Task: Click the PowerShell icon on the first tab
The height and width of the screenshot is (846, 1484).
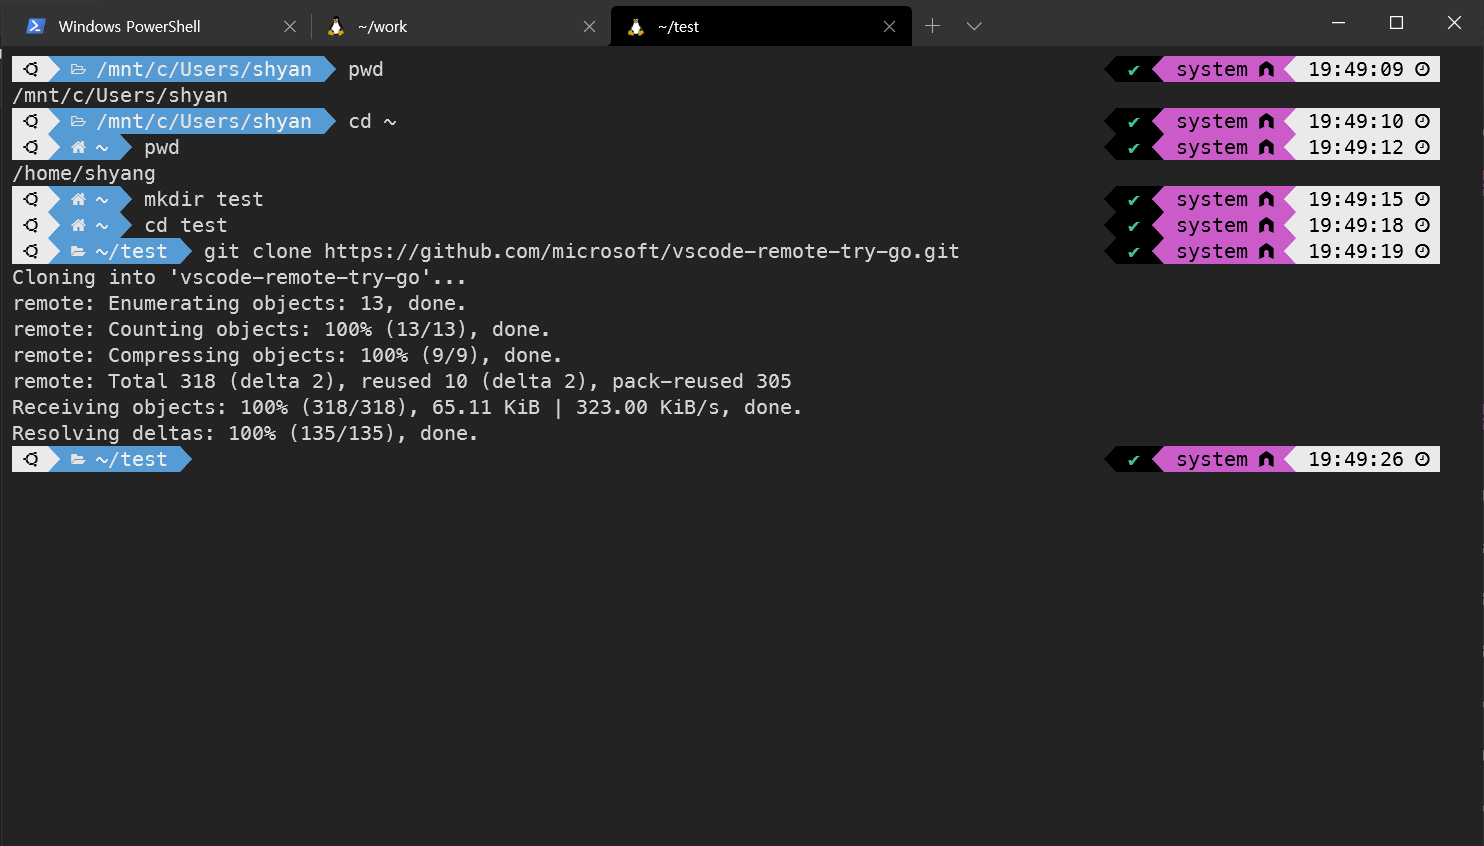Action: tap(35, 26)
